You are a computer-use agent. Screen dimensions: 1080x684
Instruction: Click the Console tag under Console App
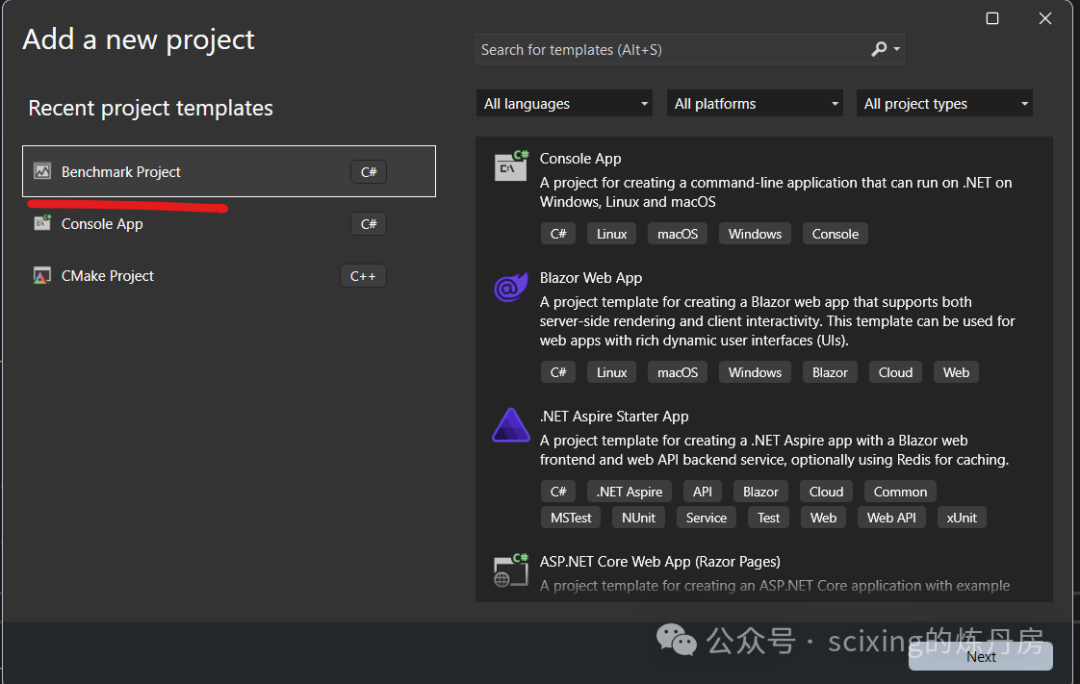tap(835, 234)
